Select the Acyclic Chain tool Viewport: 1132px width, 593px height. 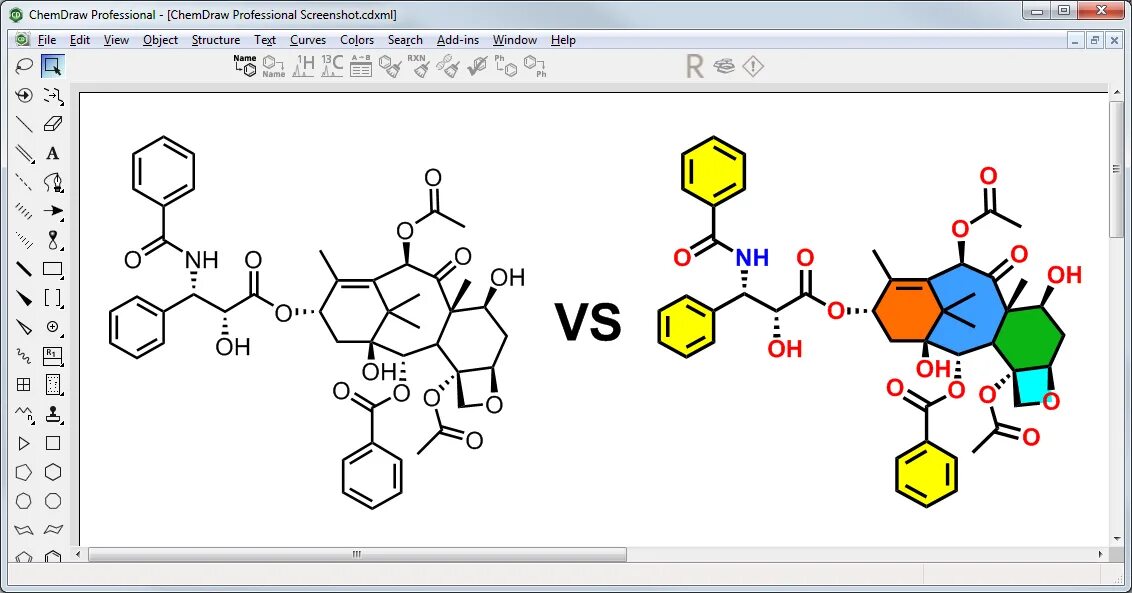24,414
